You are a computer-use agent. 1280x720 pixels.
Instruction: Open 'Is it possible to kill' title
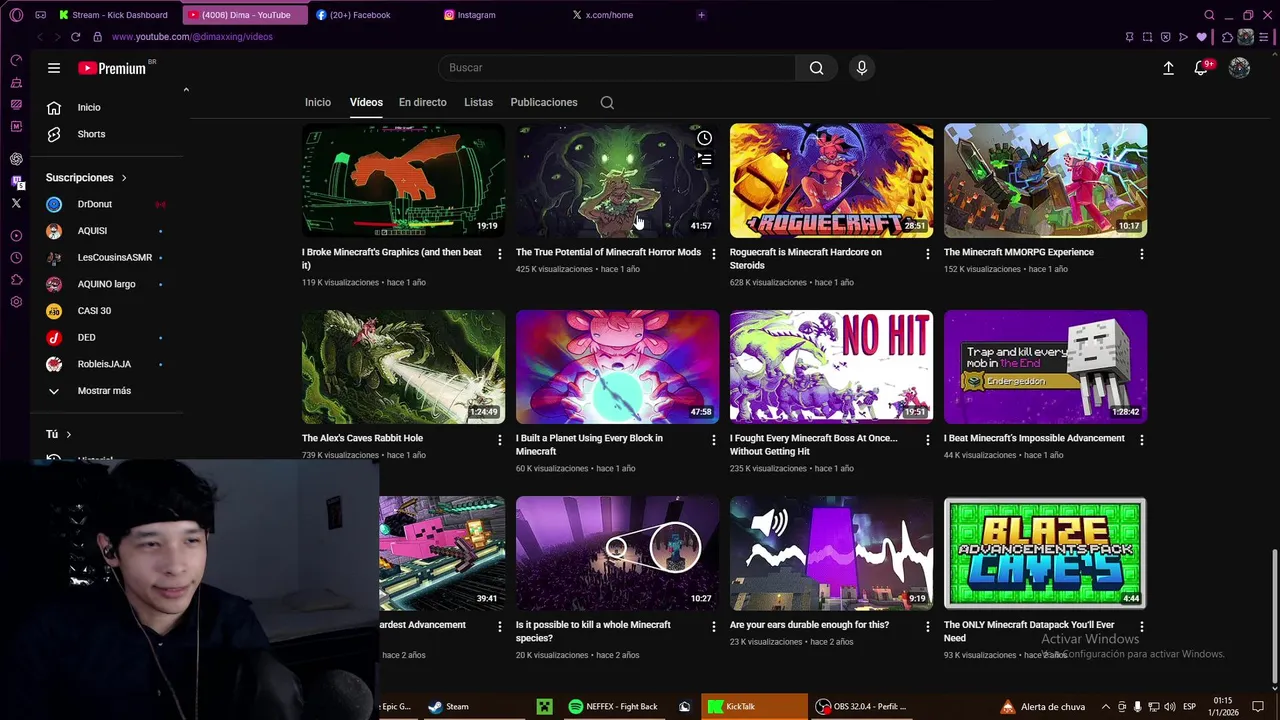coord(593,631)
